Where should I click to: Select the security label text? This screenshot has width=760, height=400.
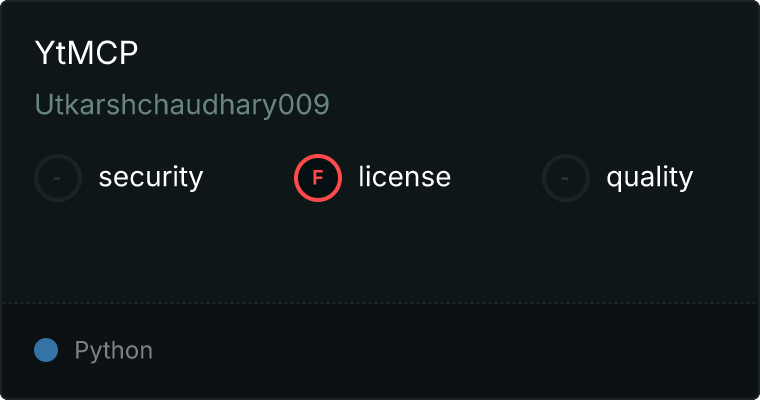click(151, 177)
